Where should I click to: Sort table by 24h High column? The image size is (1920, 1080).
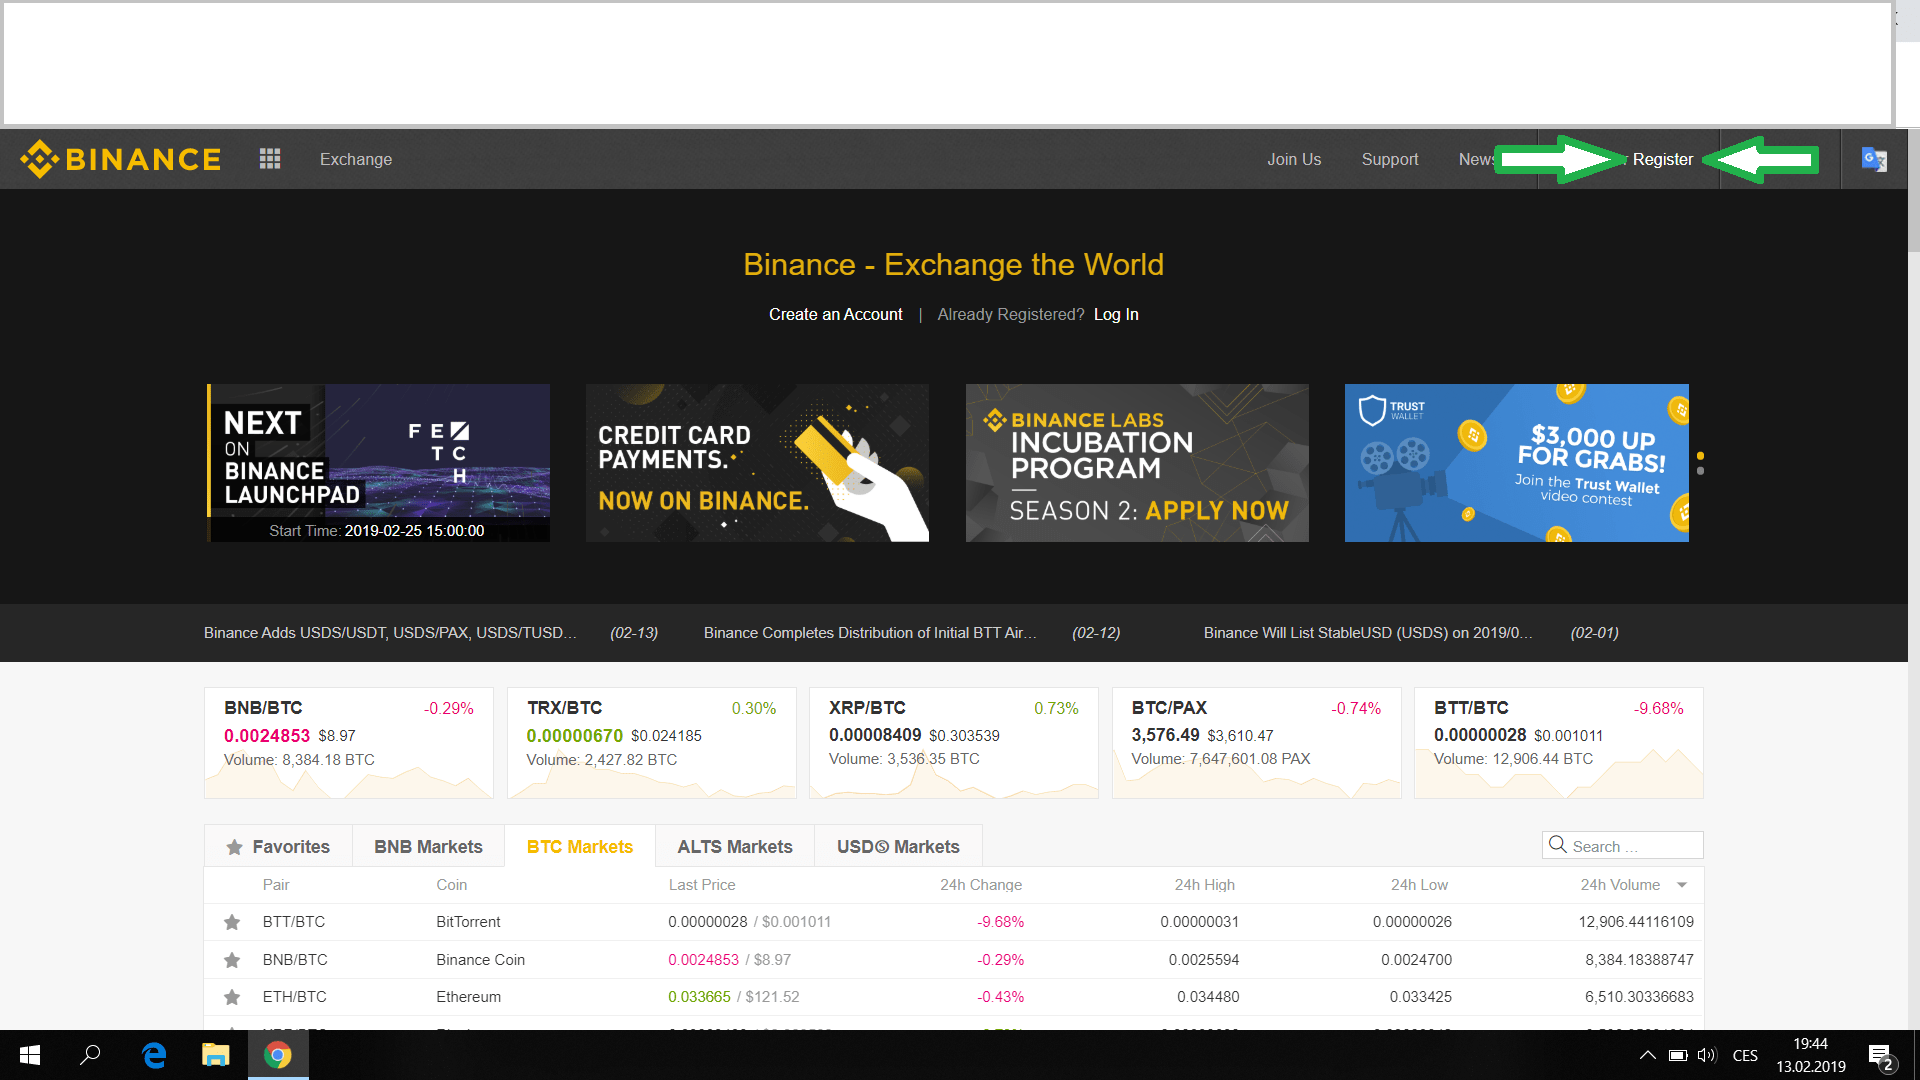pyautogui.click(x=1205, y=885)
